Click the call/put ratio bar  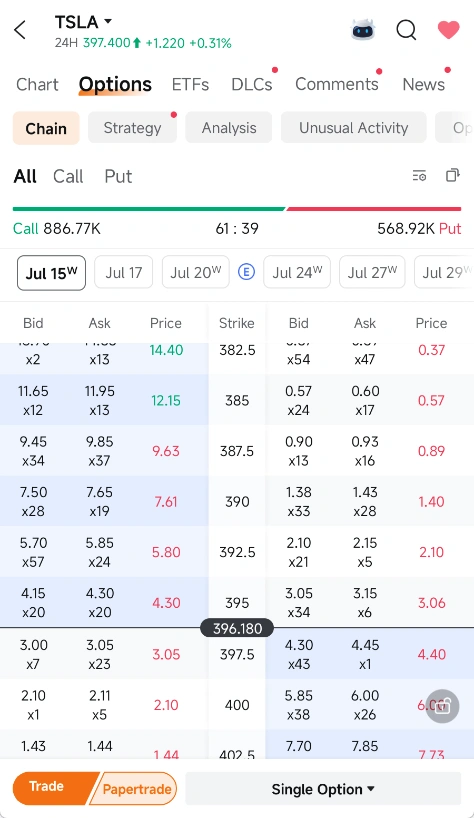[x=237, y=209]
